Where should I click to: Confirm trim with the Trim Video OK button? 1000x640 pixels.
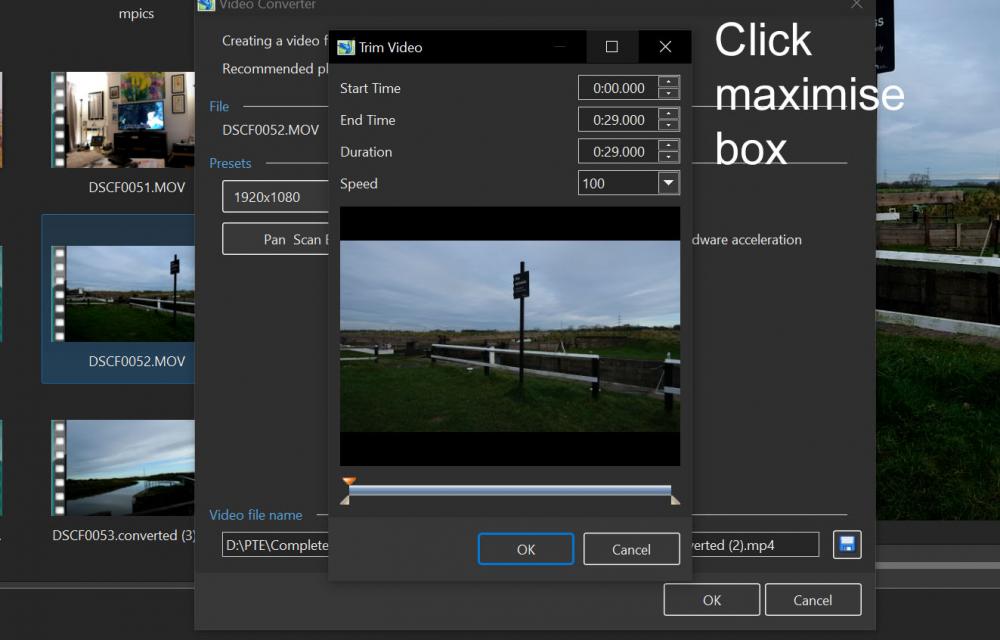tap(525, 549)
